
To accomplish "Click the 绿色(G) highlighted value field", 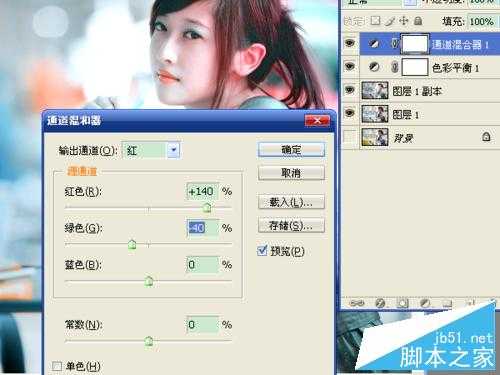I will [202, 228].
